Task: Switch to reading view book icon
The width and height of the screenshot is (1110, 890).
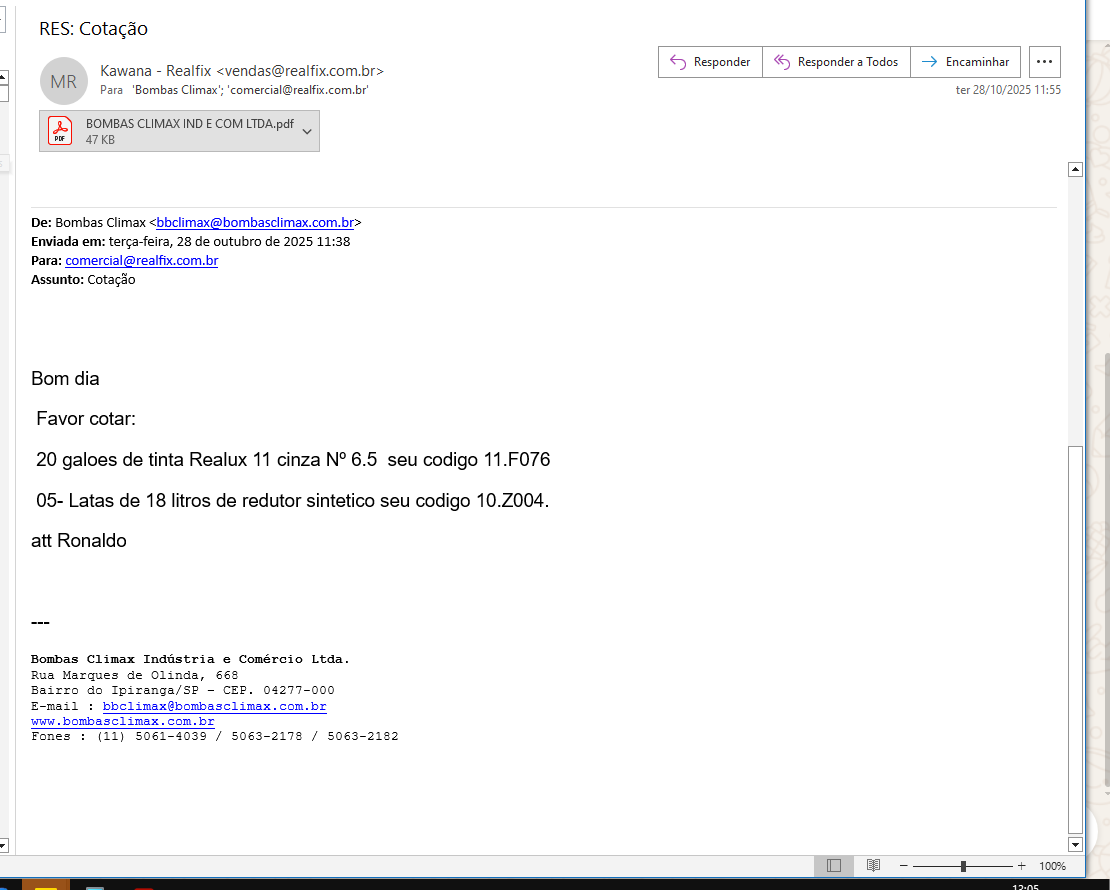Action: [x=873, y=866]
